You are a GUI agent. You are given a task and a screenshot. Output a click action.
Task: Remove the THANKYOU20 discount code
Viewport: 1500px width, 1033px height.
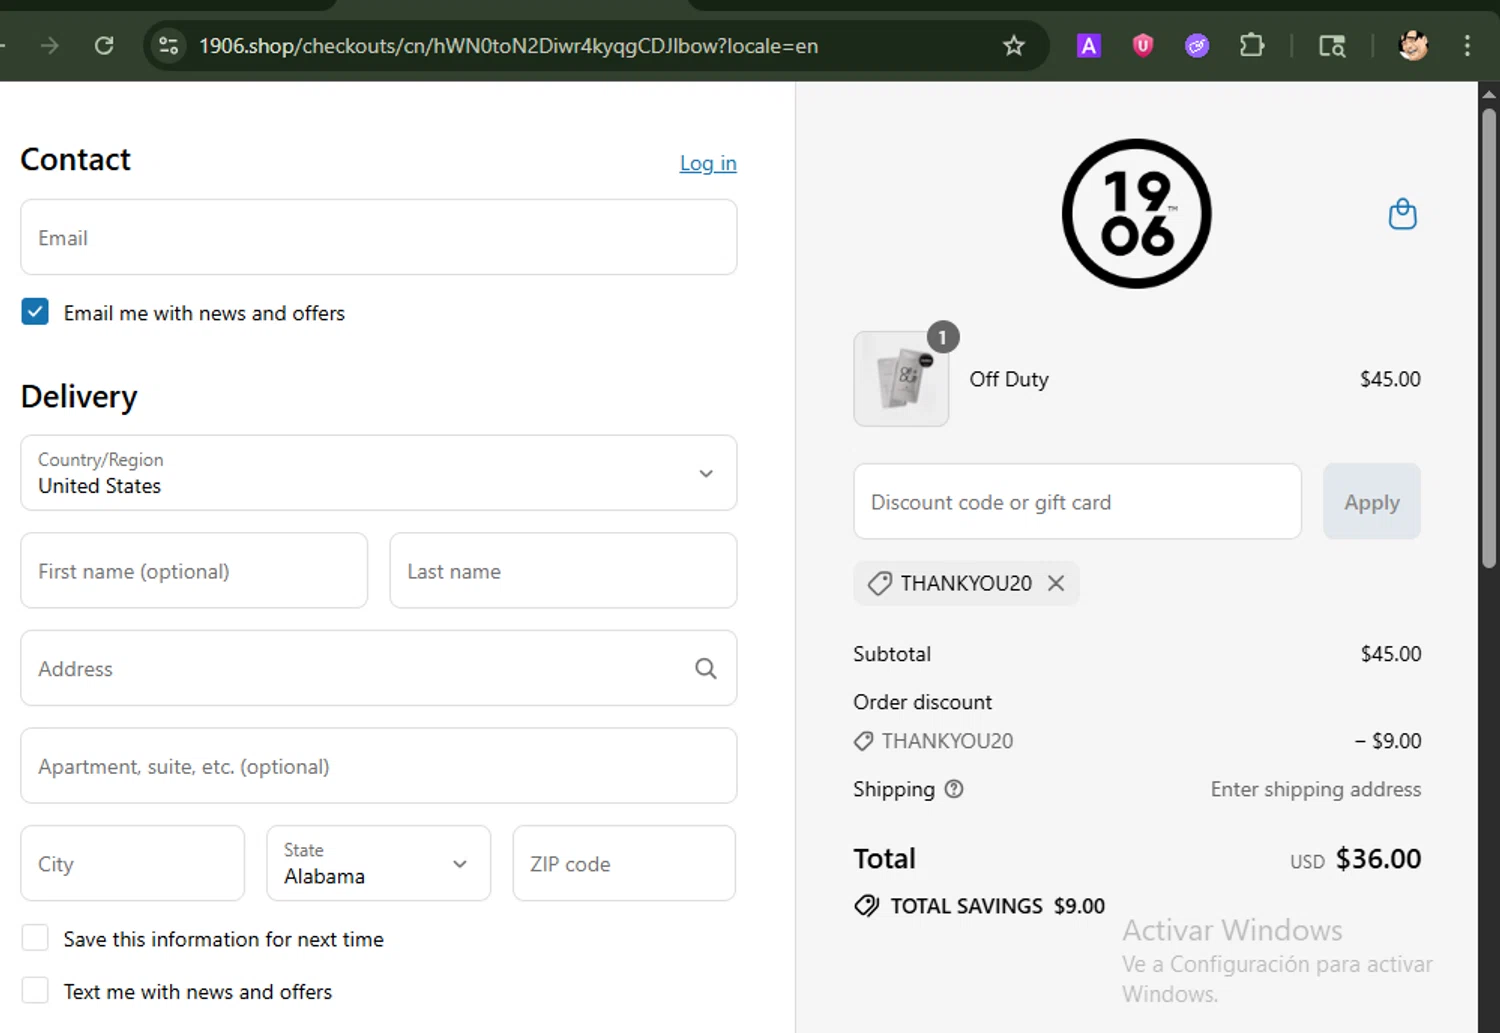pyautogui.click(x=1056, y=583)
